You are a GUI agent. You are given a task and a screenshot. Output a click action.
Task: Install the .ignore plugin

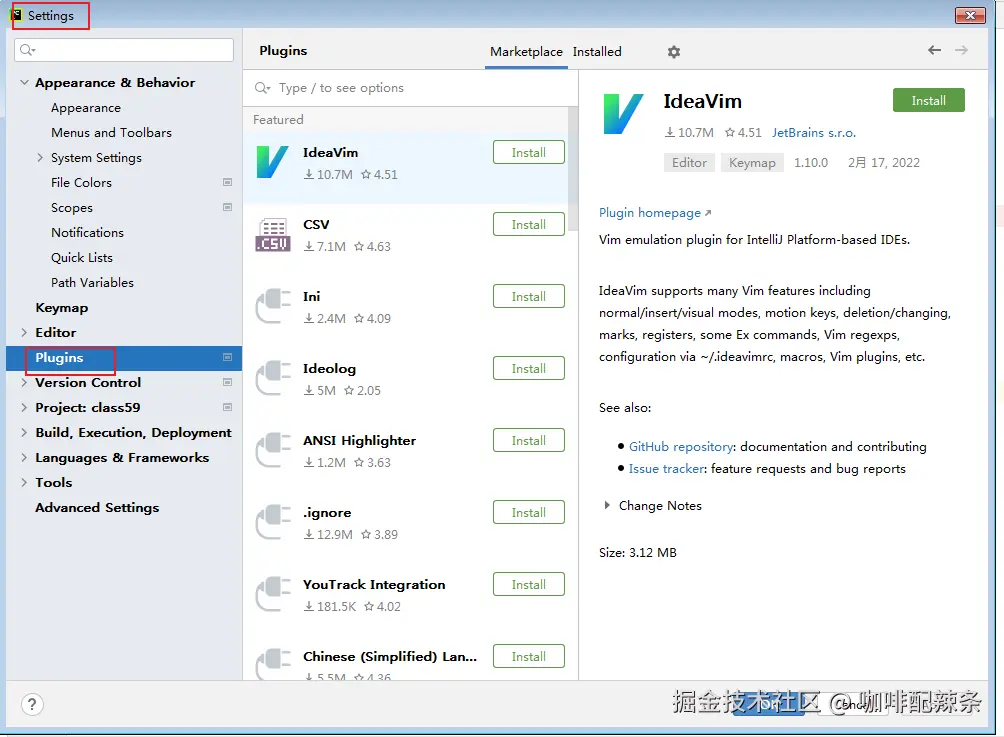click(529, 513)
